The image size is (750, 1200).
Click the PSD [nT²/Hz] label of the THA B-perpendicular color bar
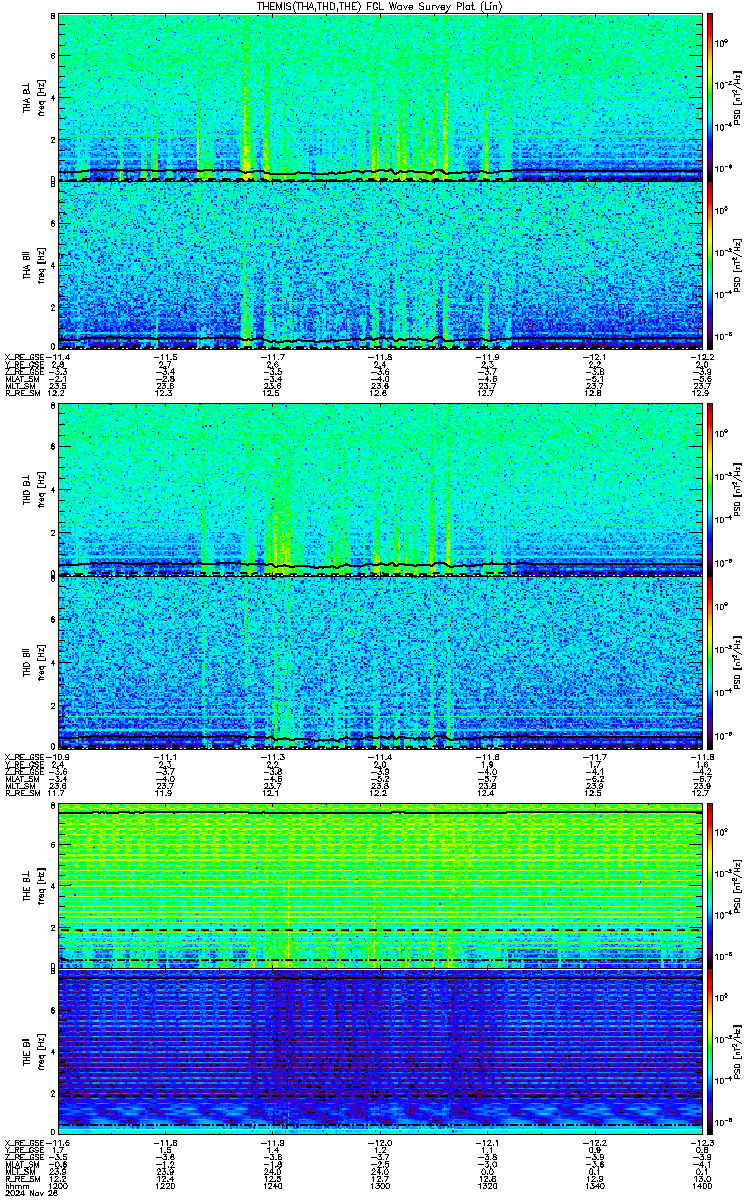click(738, 98)
